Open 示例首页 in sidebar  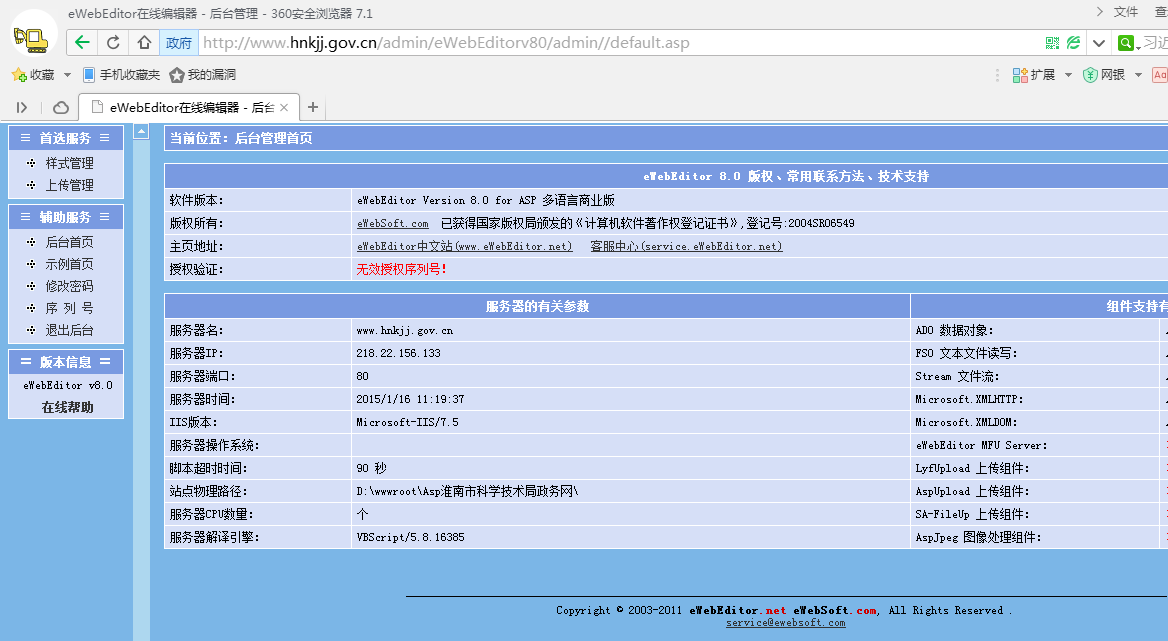(x=69, y=264)
